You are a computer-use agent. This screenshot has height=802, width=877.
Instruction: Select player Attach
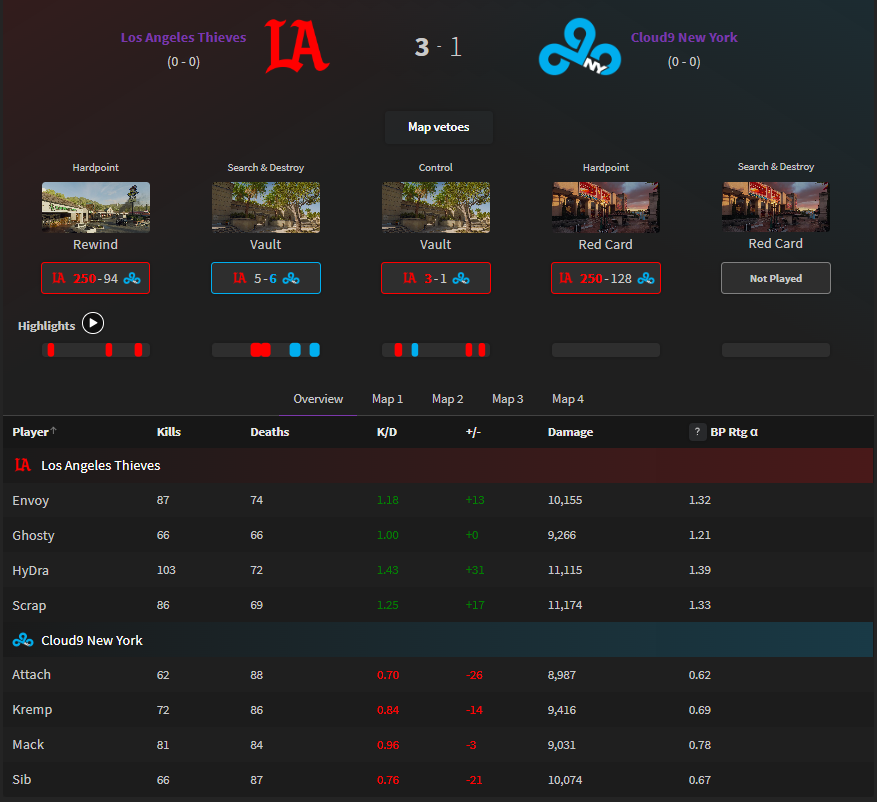(31, 674)
